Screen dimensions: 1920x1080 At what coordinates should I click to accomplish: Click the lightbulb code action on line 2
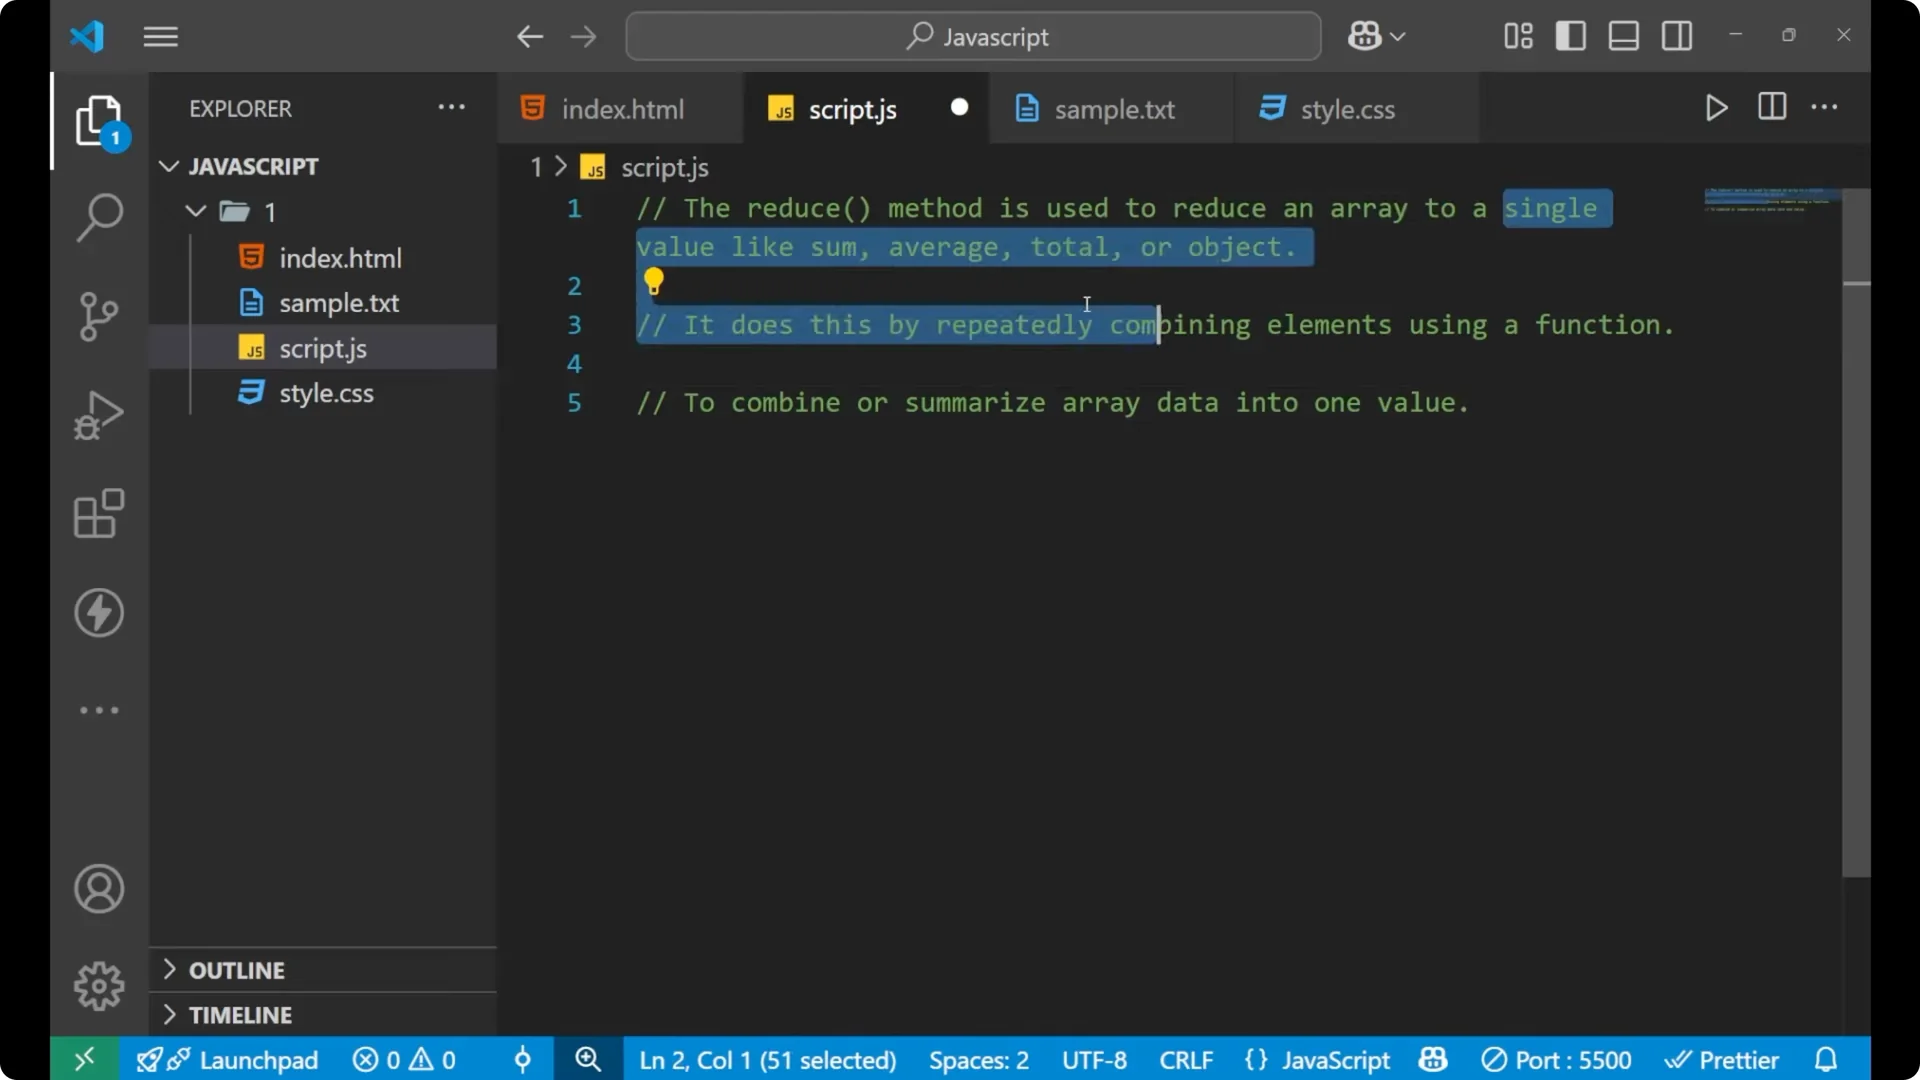pos(654,283)
